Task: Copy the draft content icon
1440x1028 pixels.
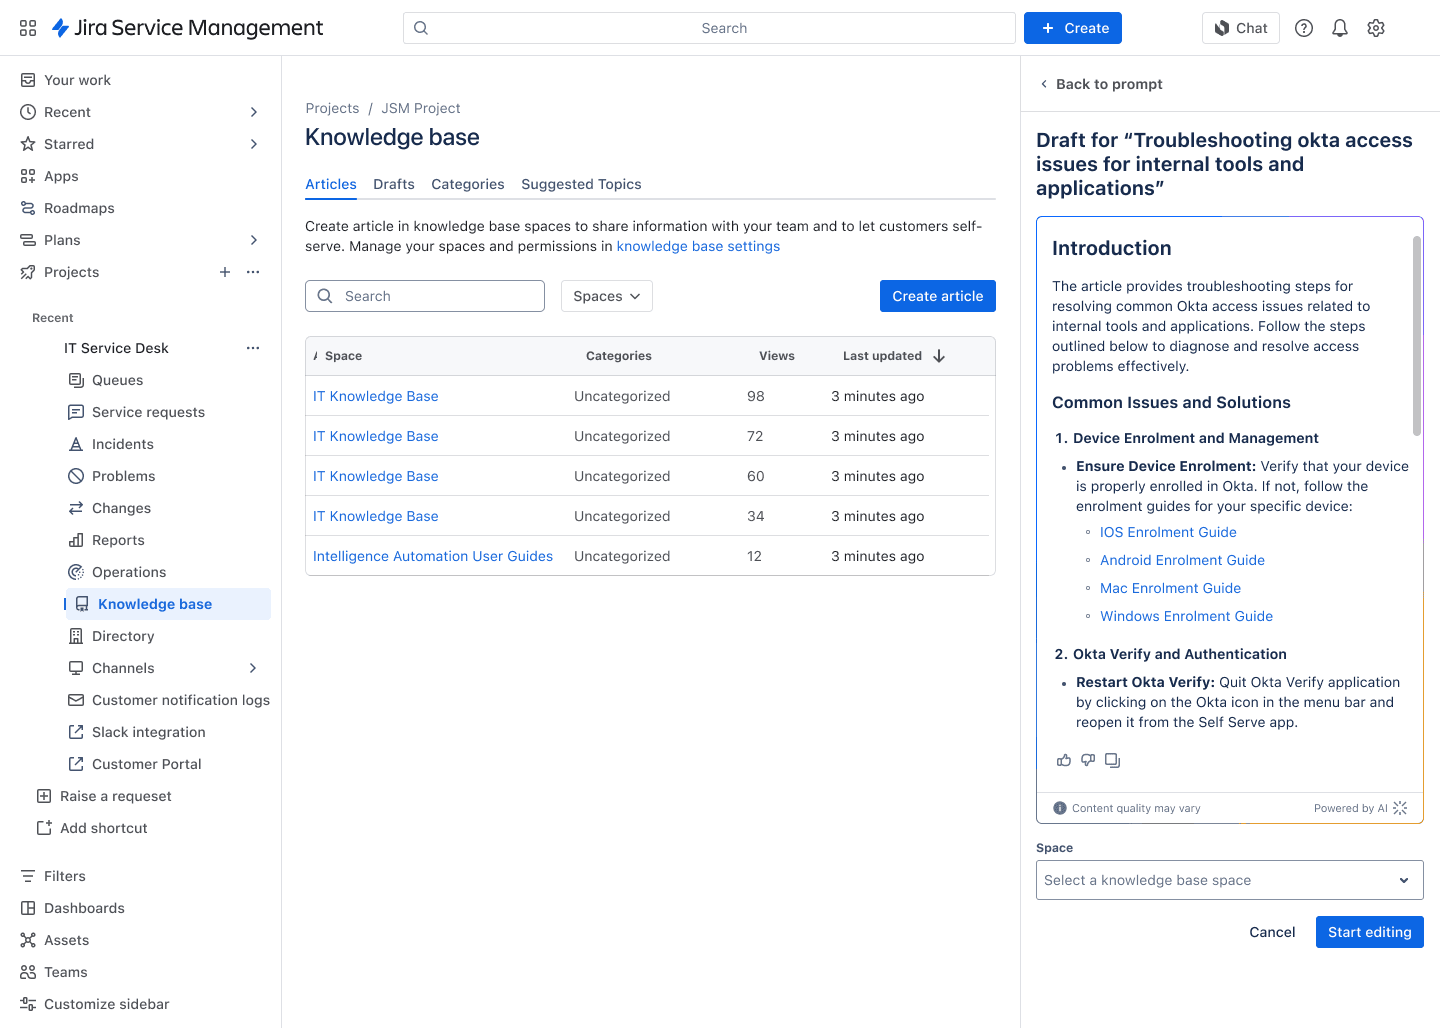Action: (x=1112, y=760)
